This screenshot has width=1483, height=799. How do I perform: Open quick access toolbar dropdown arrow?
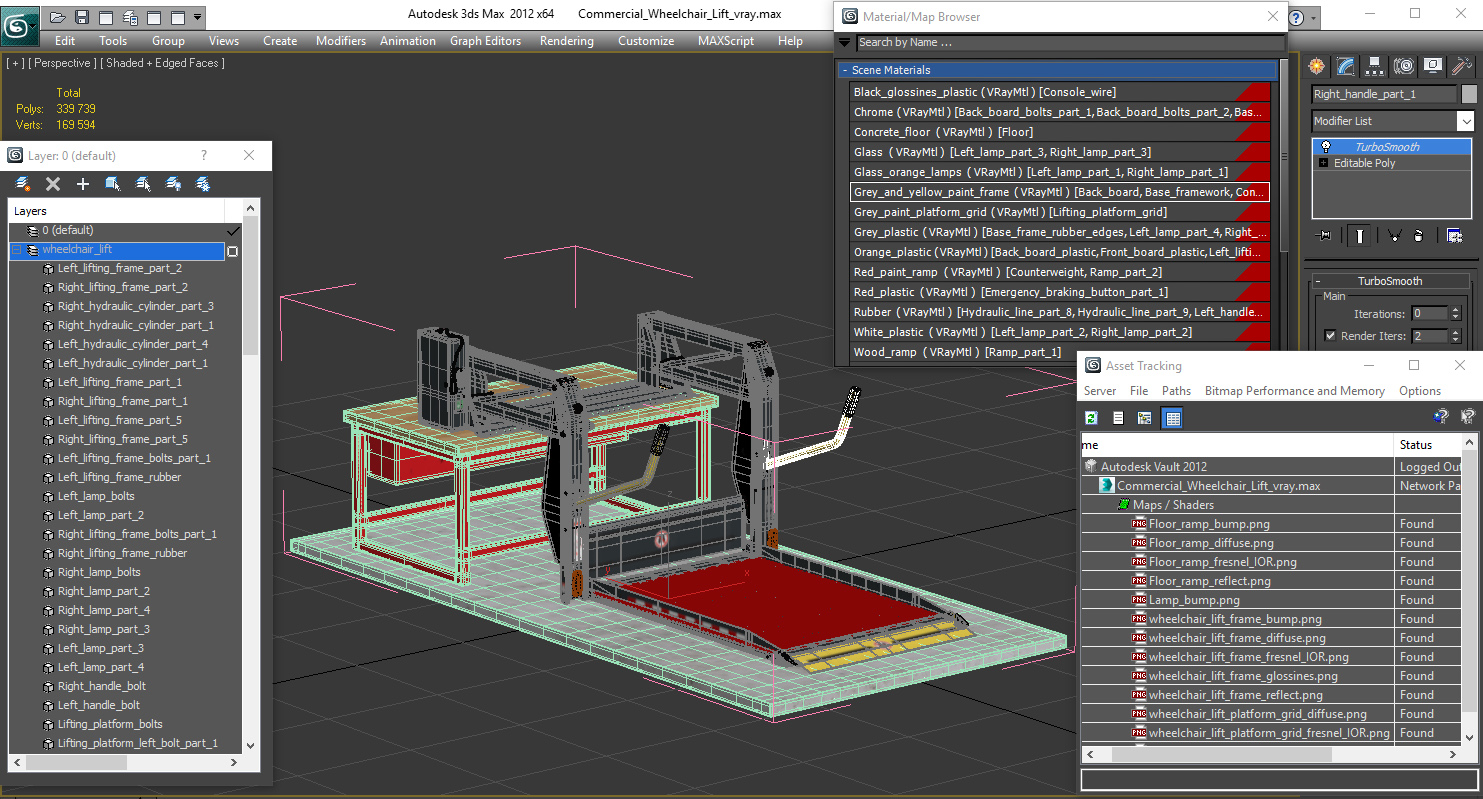198,17
